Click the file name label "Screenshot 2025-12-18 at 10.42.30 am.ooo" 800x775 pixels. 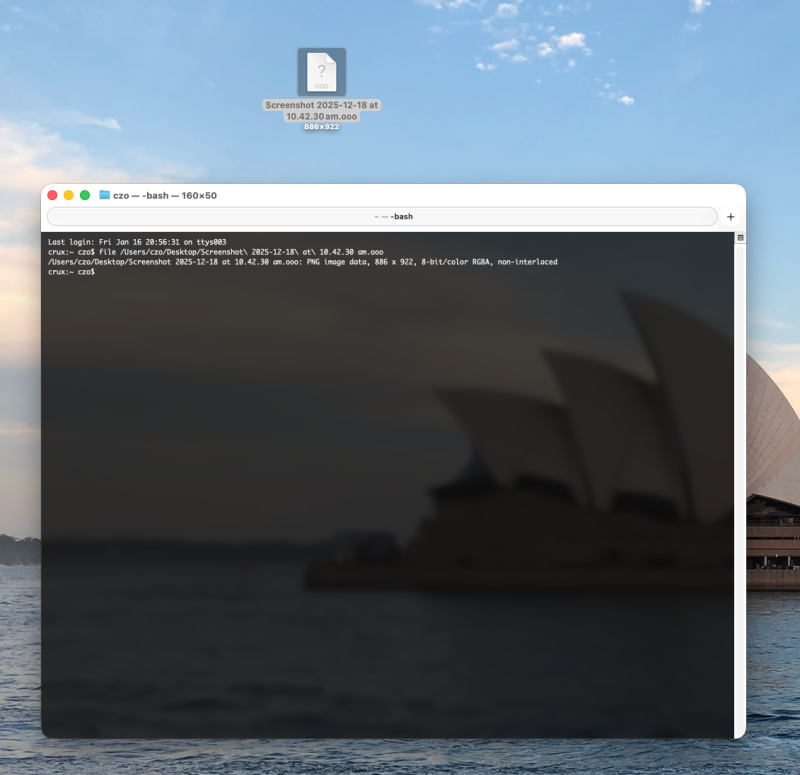tap(321, 111)
